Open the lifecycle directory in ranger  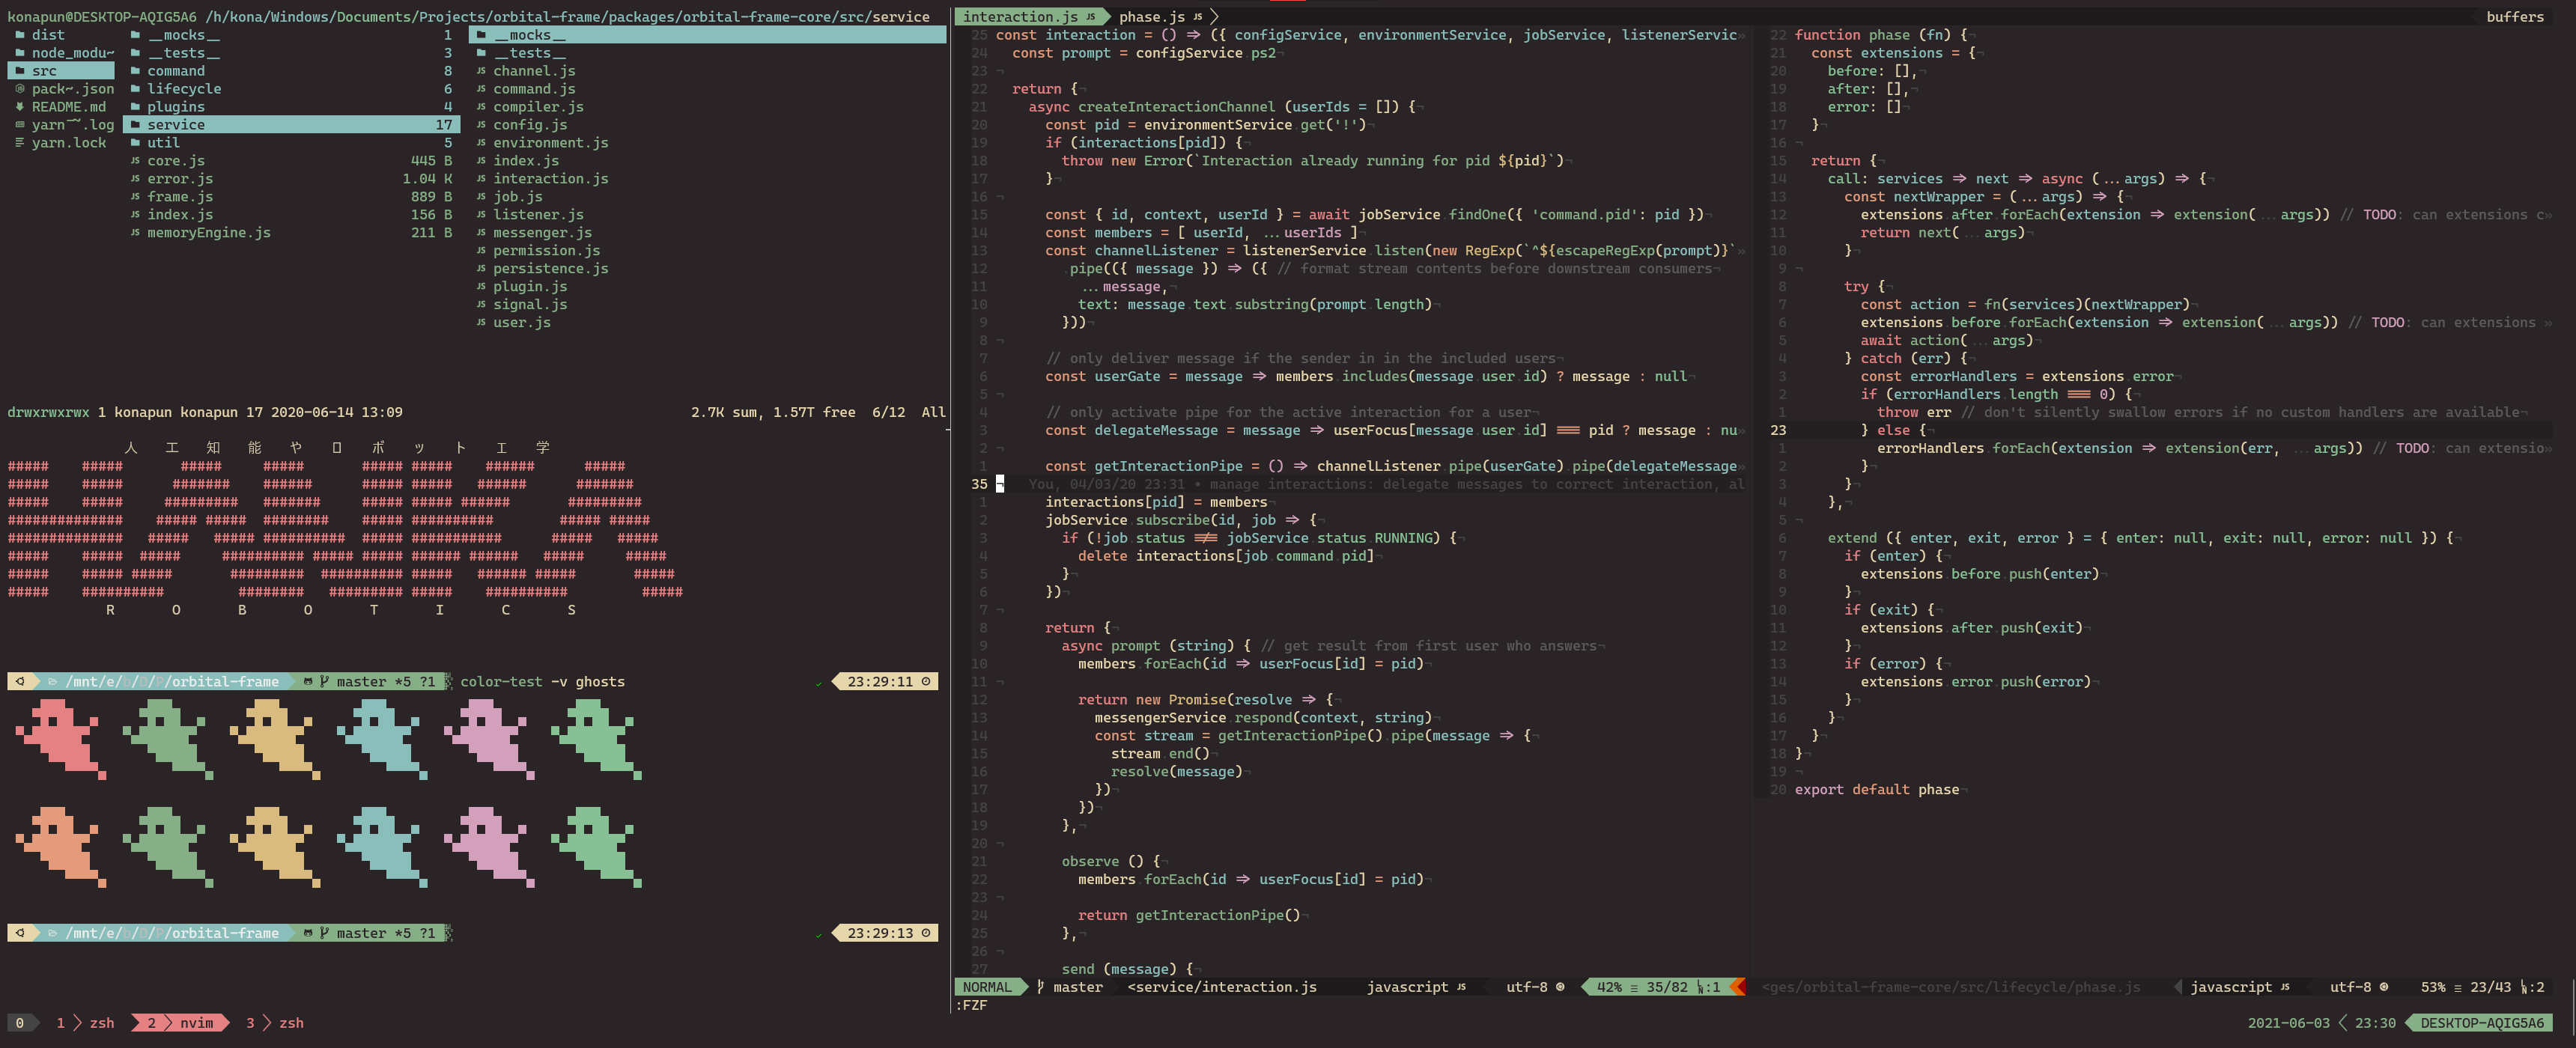click(x=184, y=89)
